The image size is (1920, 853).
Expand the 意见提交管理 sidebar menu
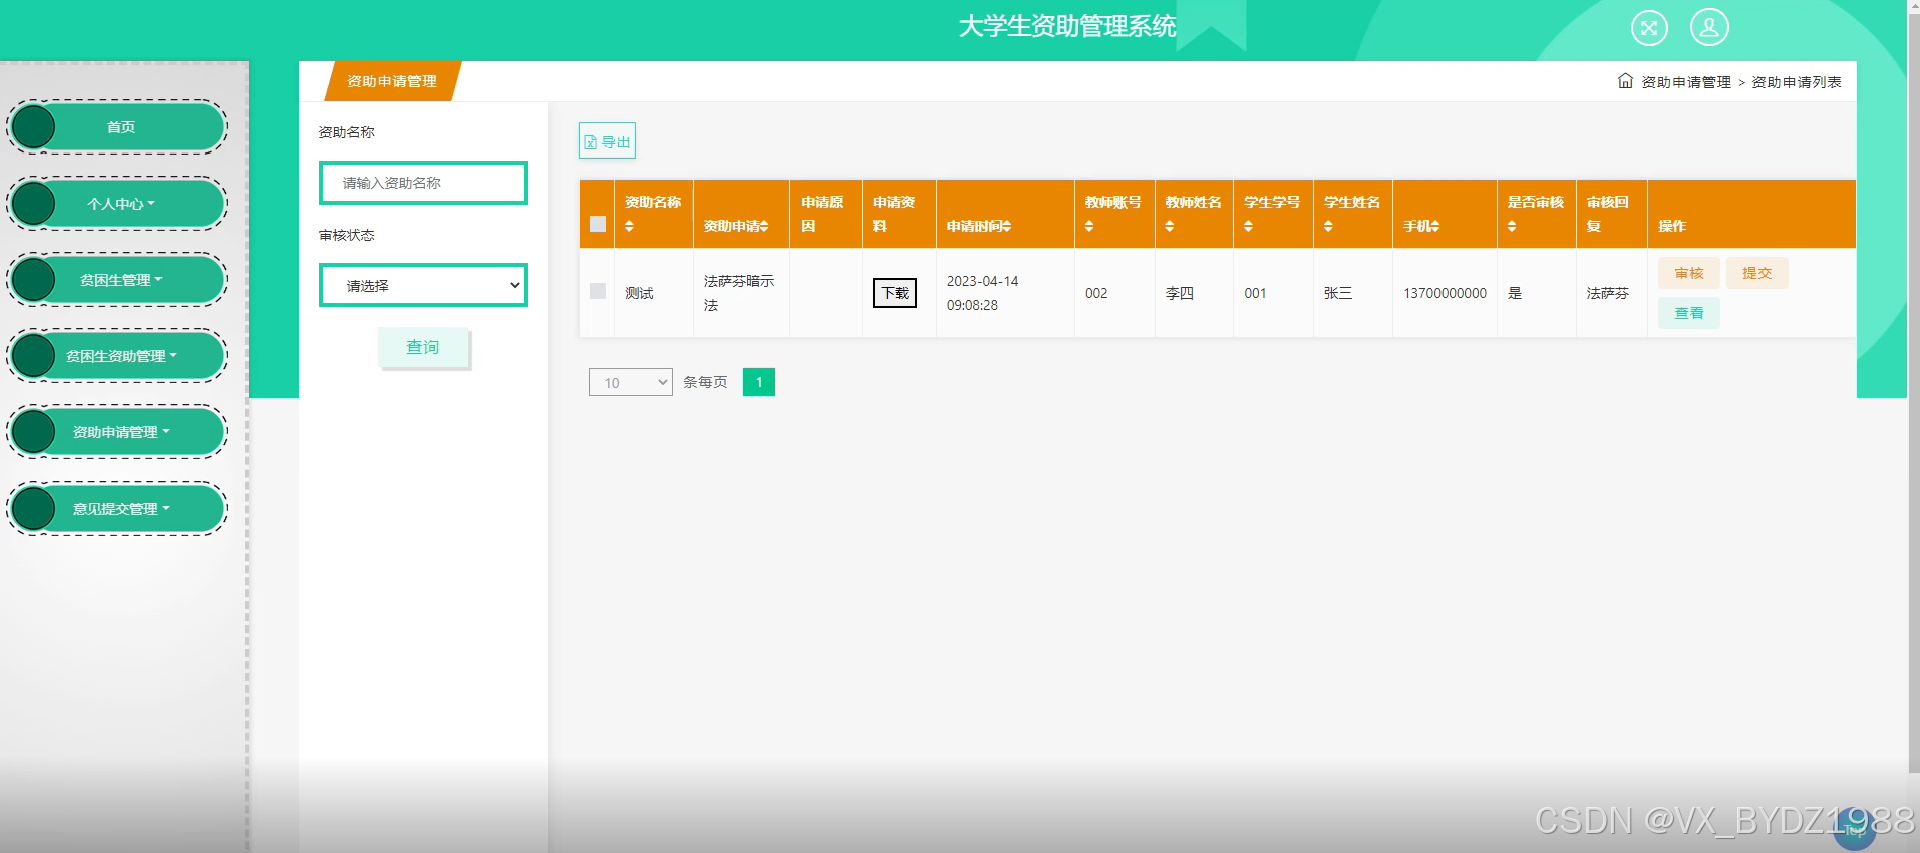pos(117,509)
